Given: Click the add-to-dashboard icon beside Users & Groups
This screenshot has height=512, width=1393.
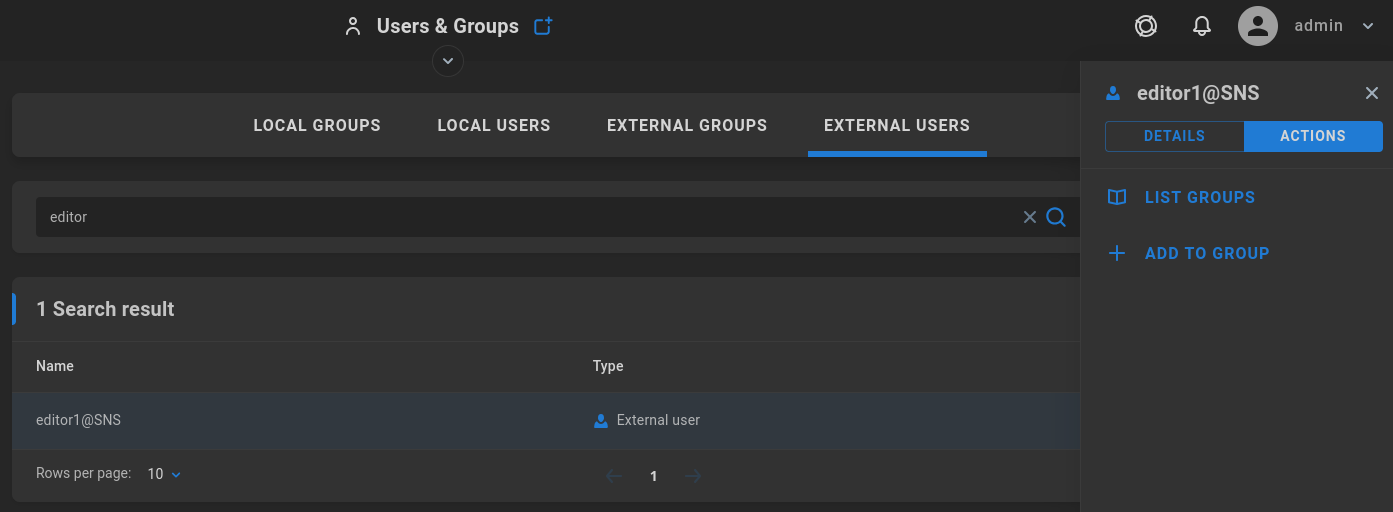Looking at the screenshot, I should (x=543, y=26).
